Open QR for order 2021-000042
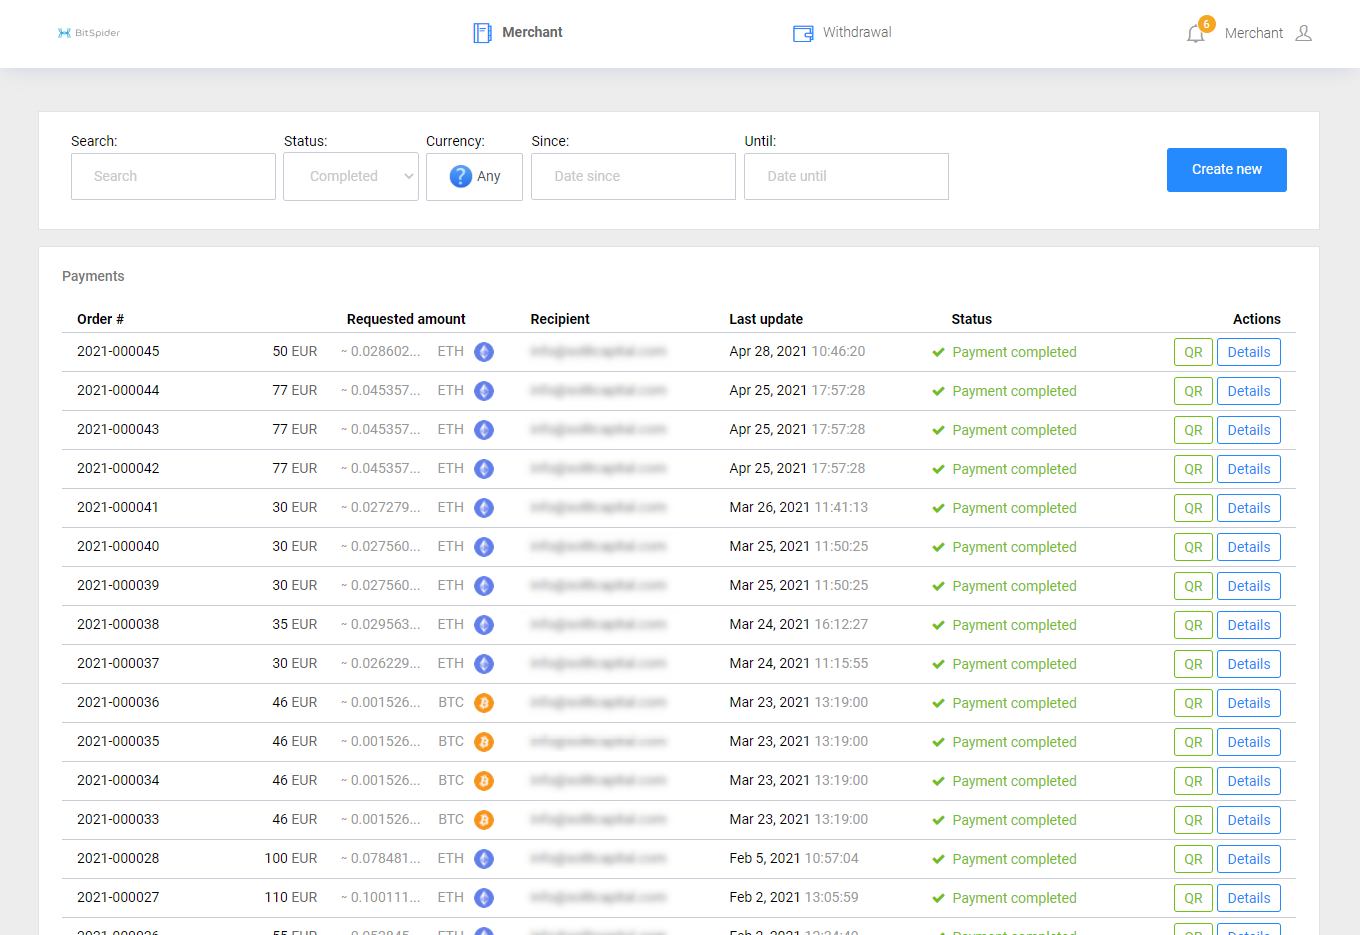 [x=1193, y=469]
